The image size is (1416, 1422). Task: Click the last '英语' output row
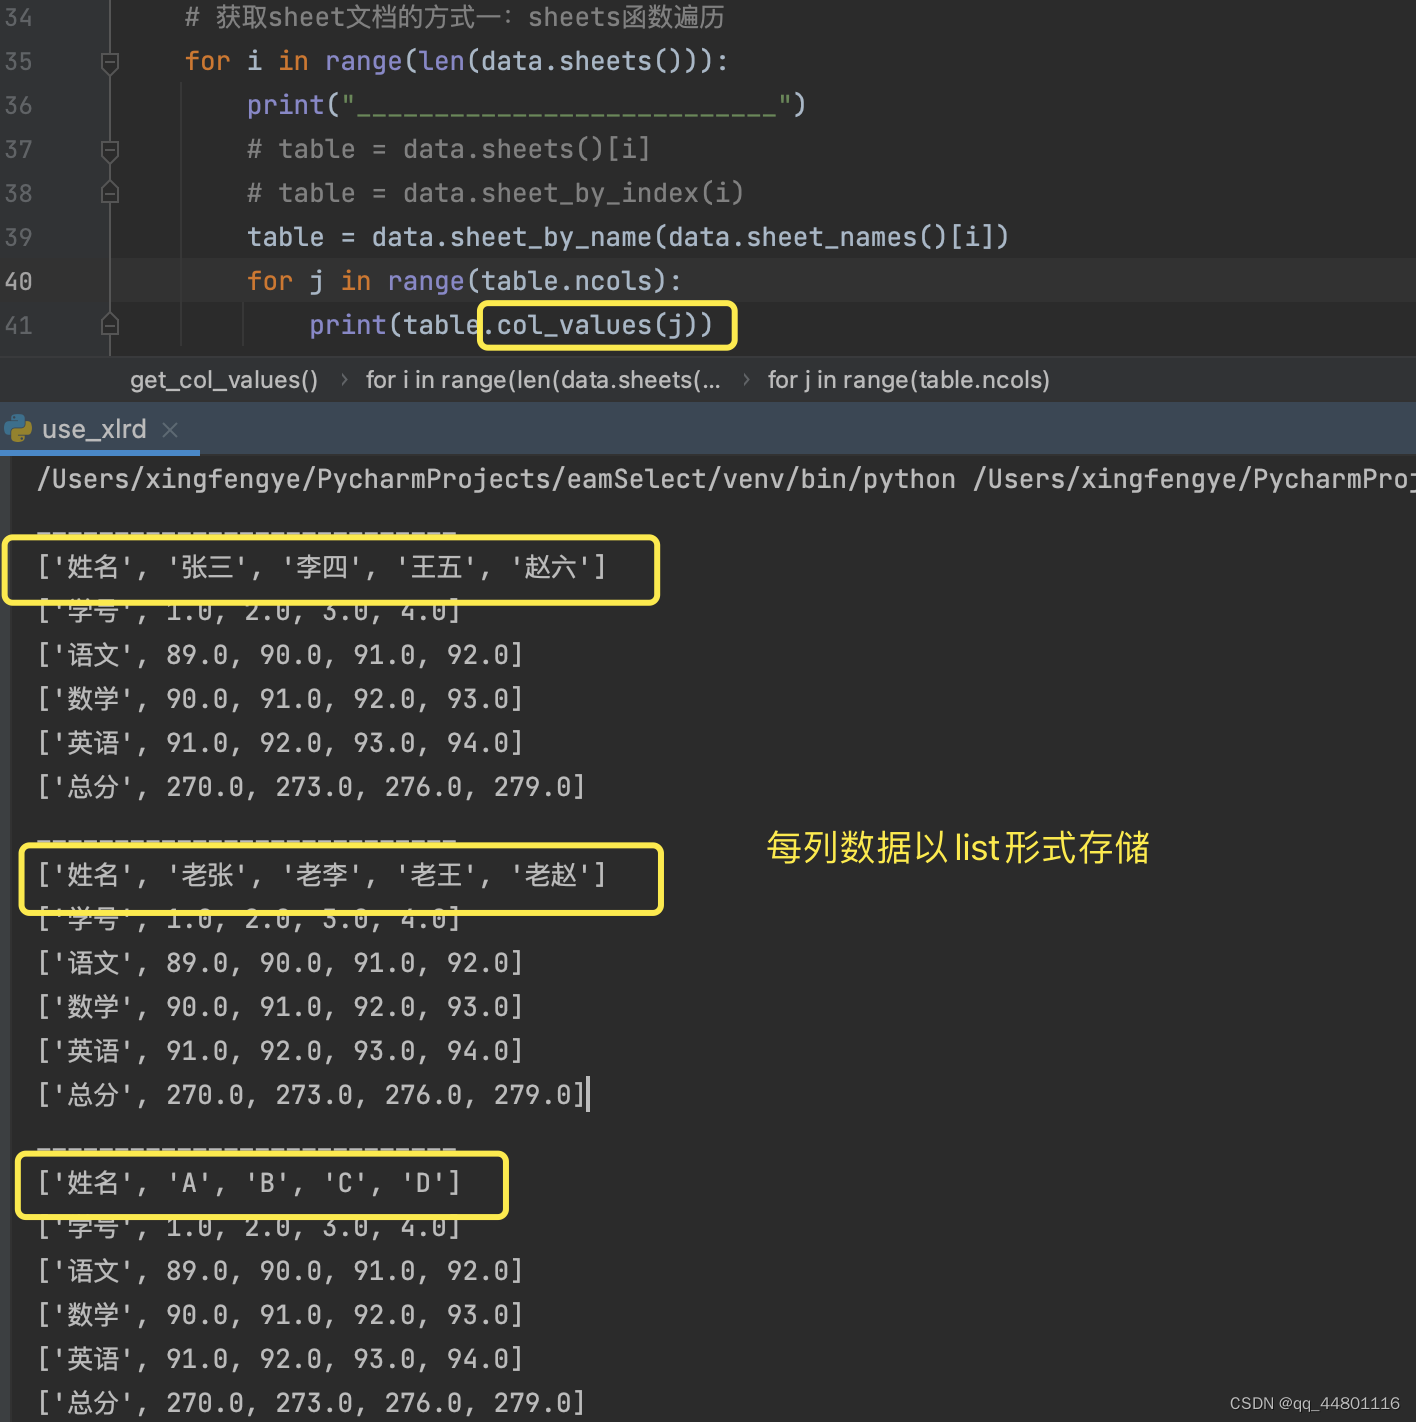point(280,1359)
